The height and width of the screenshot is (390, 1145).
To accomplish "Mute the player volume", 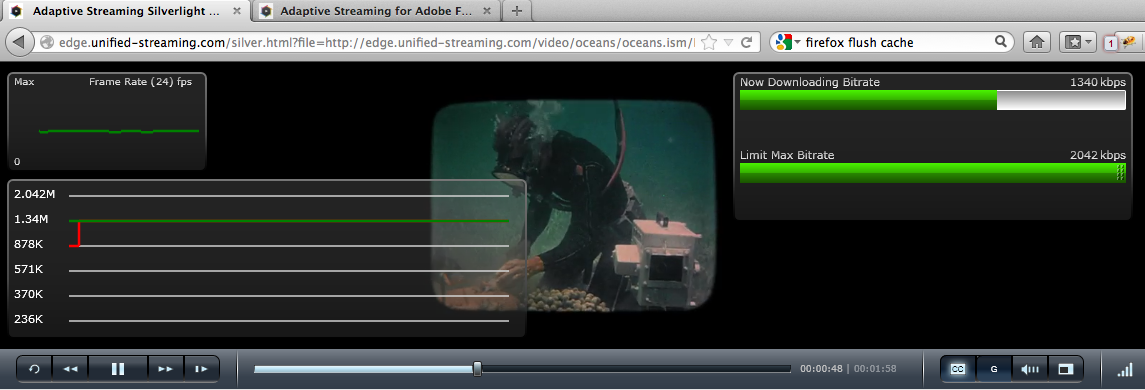I will [x=1030, y=370].
